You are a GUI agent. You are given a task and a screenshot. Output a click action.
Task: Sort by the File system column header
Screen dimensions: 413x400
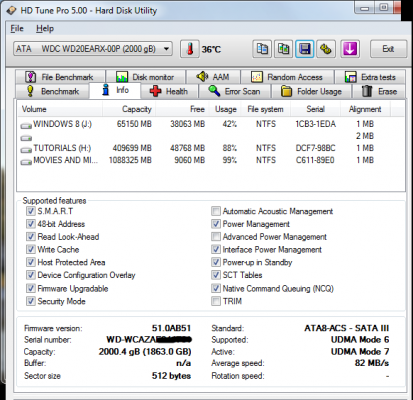[266, 109]
